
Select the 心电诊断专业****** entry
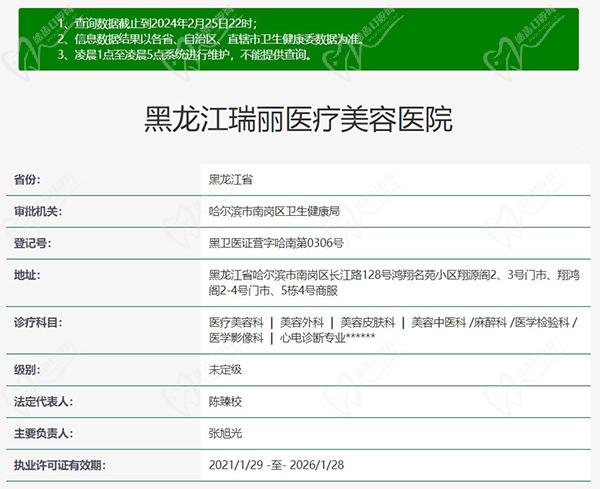click(328, 338)
